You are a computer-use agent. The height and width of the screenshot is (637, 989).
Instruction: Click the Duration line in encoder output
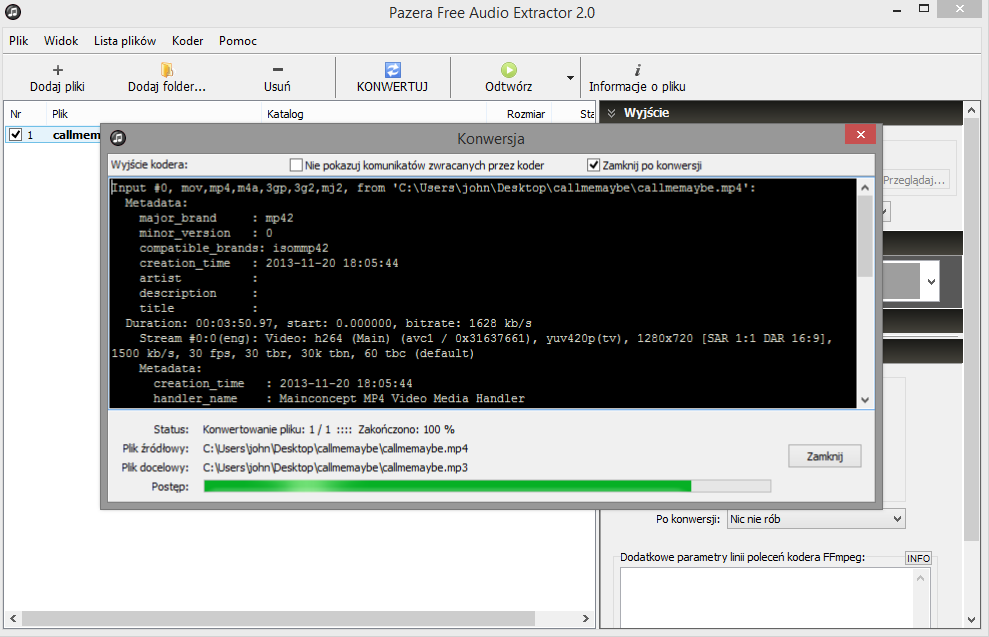click(328, 324)
